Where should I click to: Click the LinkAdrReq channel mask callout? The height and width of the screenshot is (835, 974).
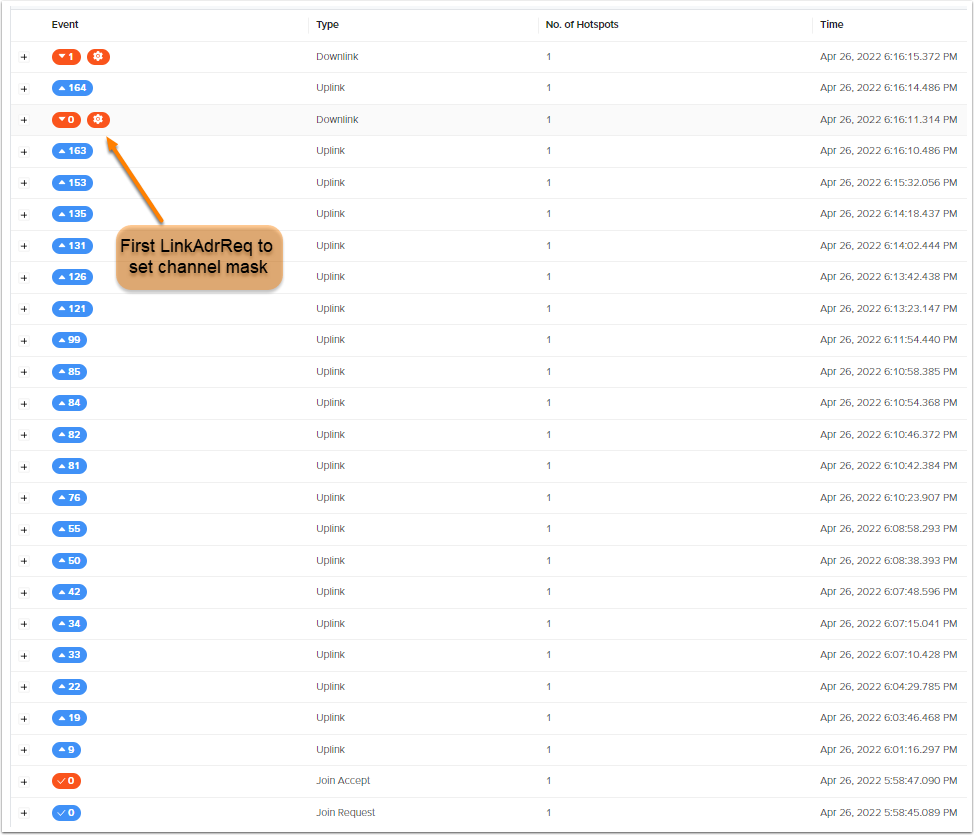pos(199,258)
